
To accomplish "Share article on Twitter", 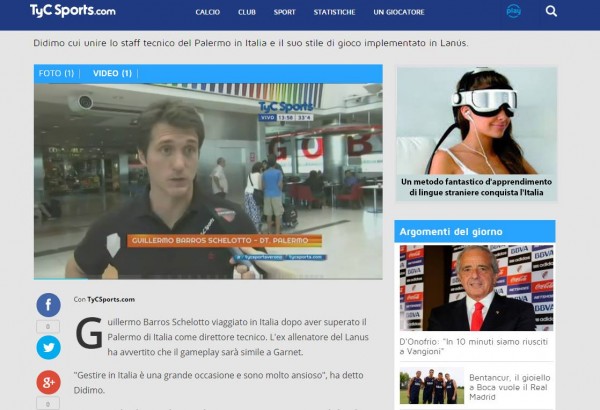I will (x=48, y=347).
